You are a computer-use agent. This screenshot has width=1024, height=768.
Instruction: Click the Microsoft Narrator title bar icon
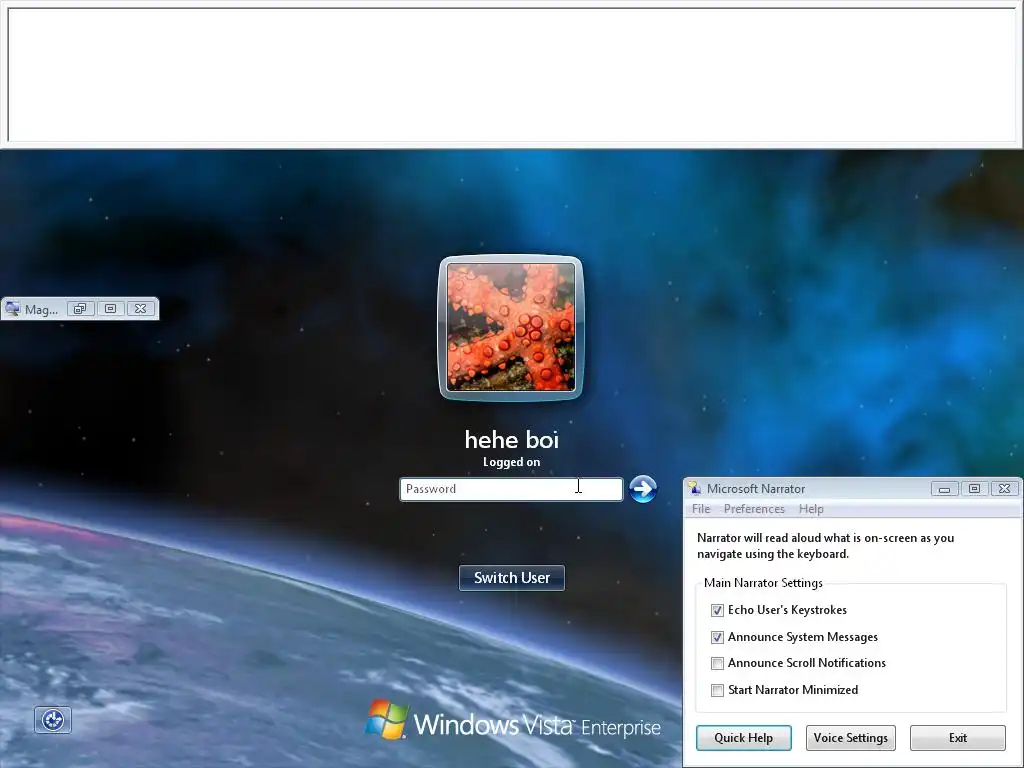695,488
